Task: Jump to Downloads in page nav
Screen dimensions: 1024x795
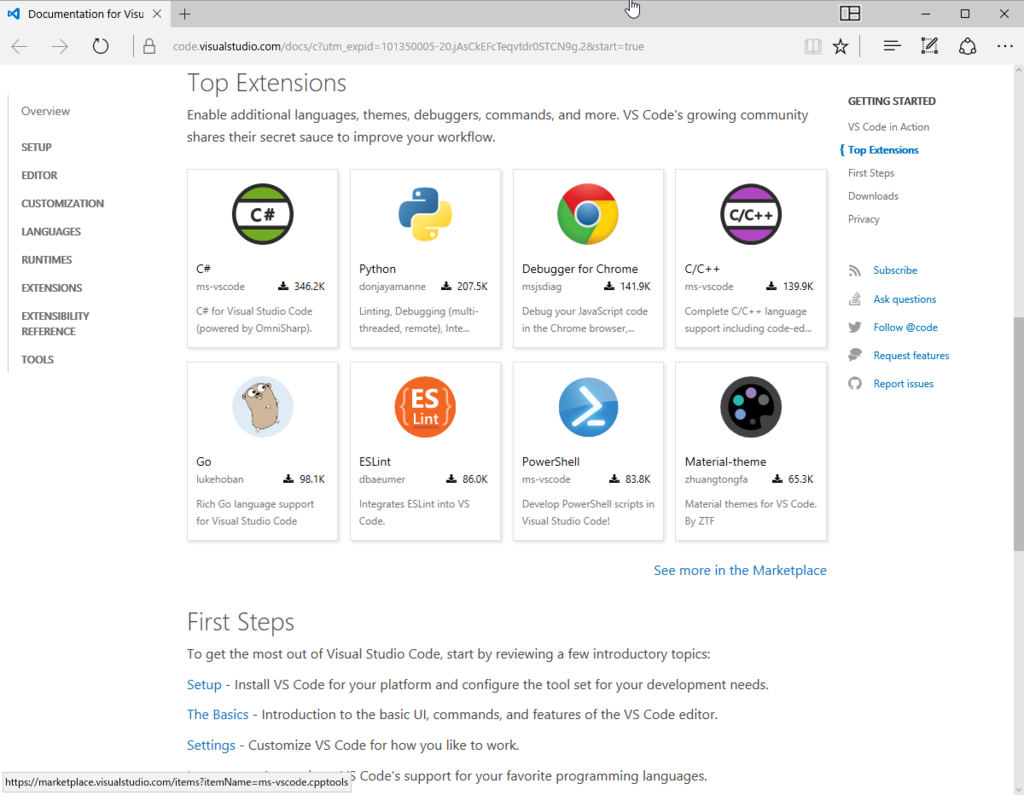Action: click(x=873, y=196)
